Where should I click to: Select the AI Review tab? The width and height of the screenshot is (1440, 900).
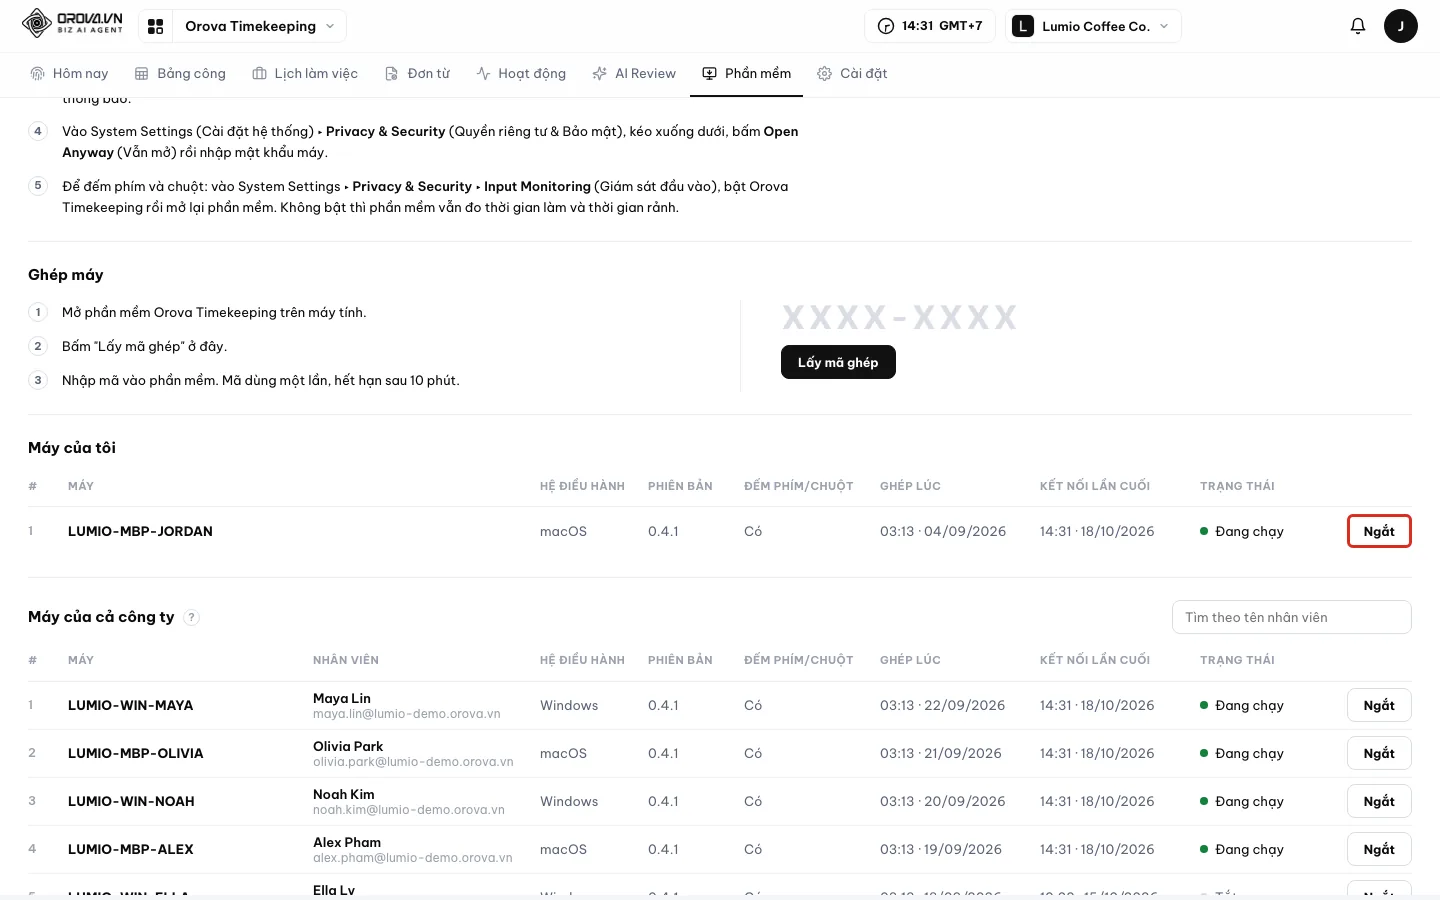coord(634,73)
